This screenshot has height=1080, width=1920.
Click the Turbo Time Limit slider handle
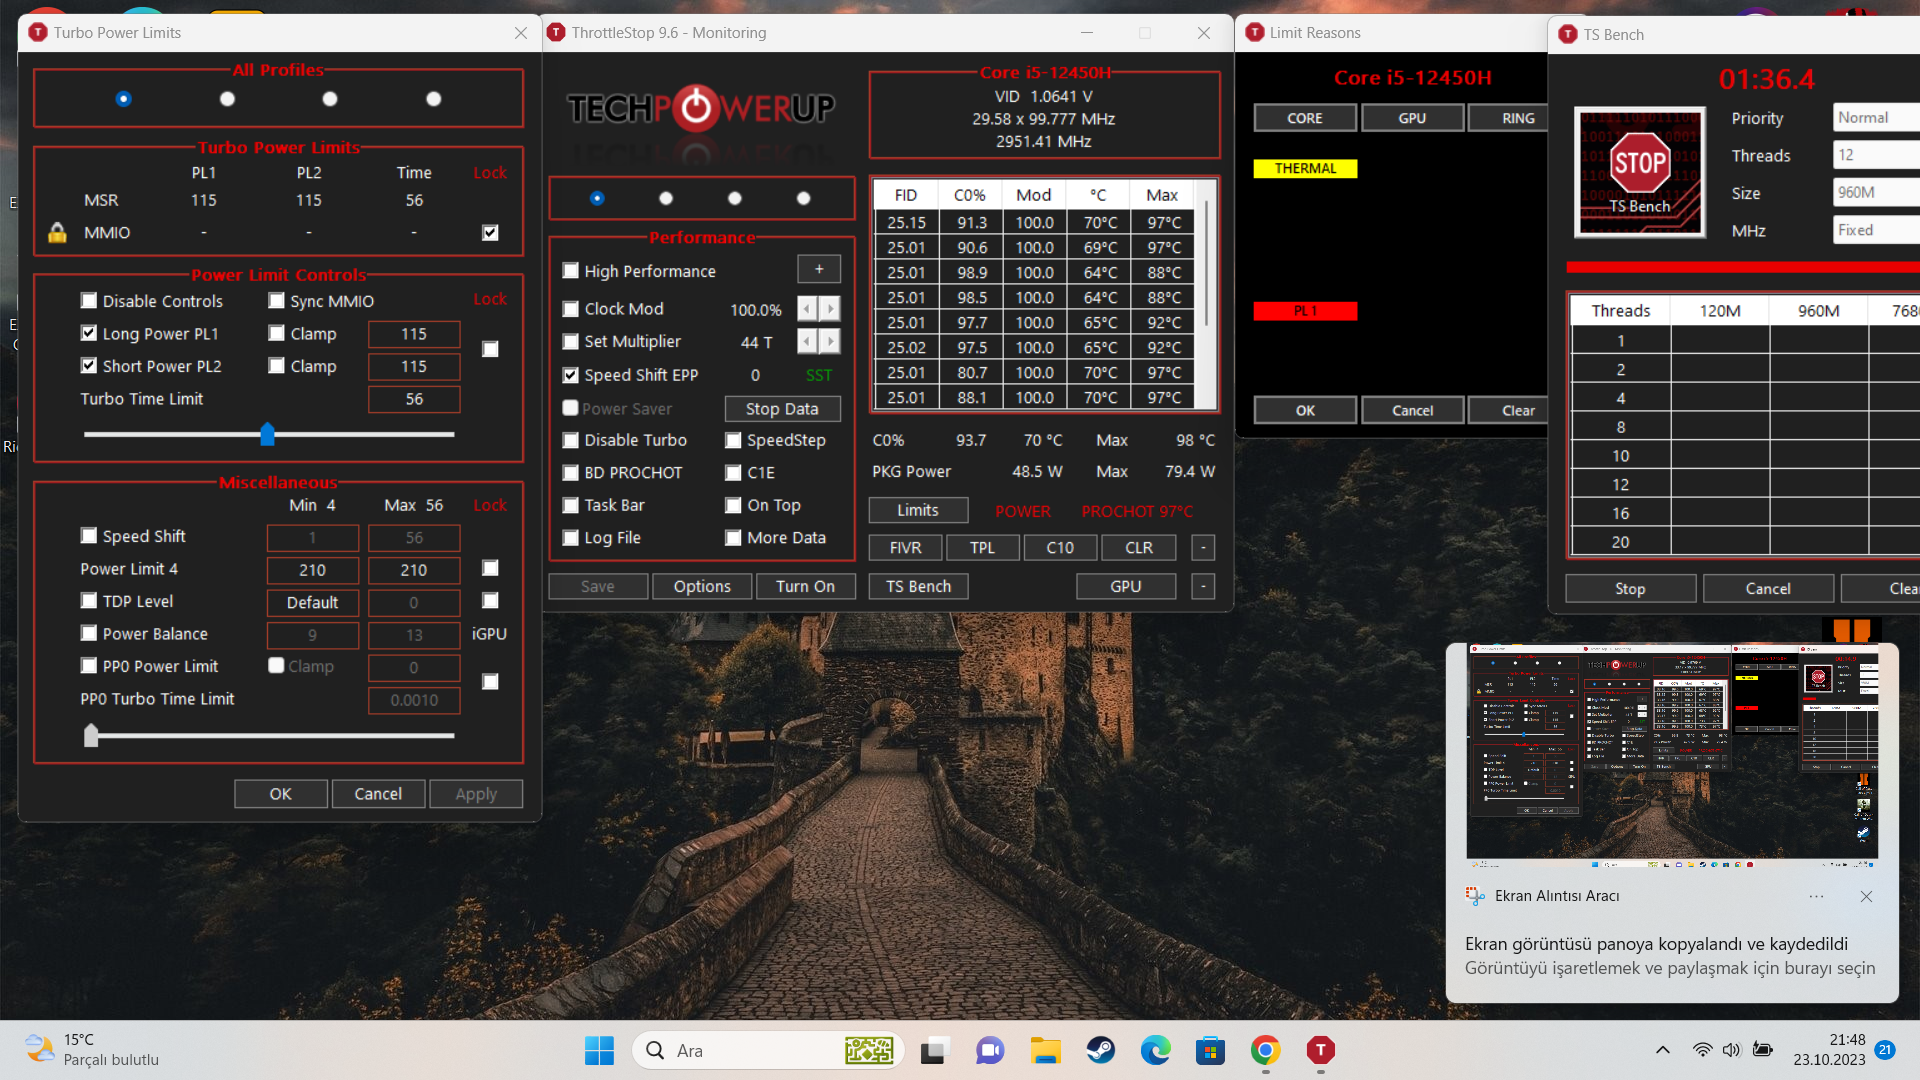point(267,434)
